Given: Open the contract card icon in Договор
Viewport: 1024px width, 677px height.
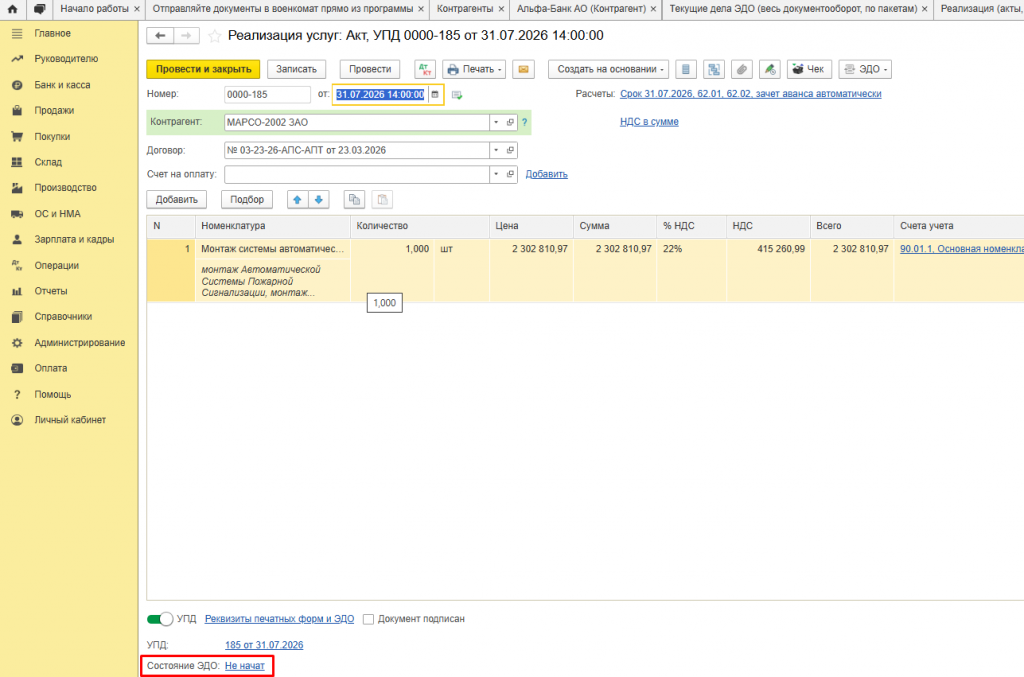Looking at the screenshot, I should tap(511, 150).
